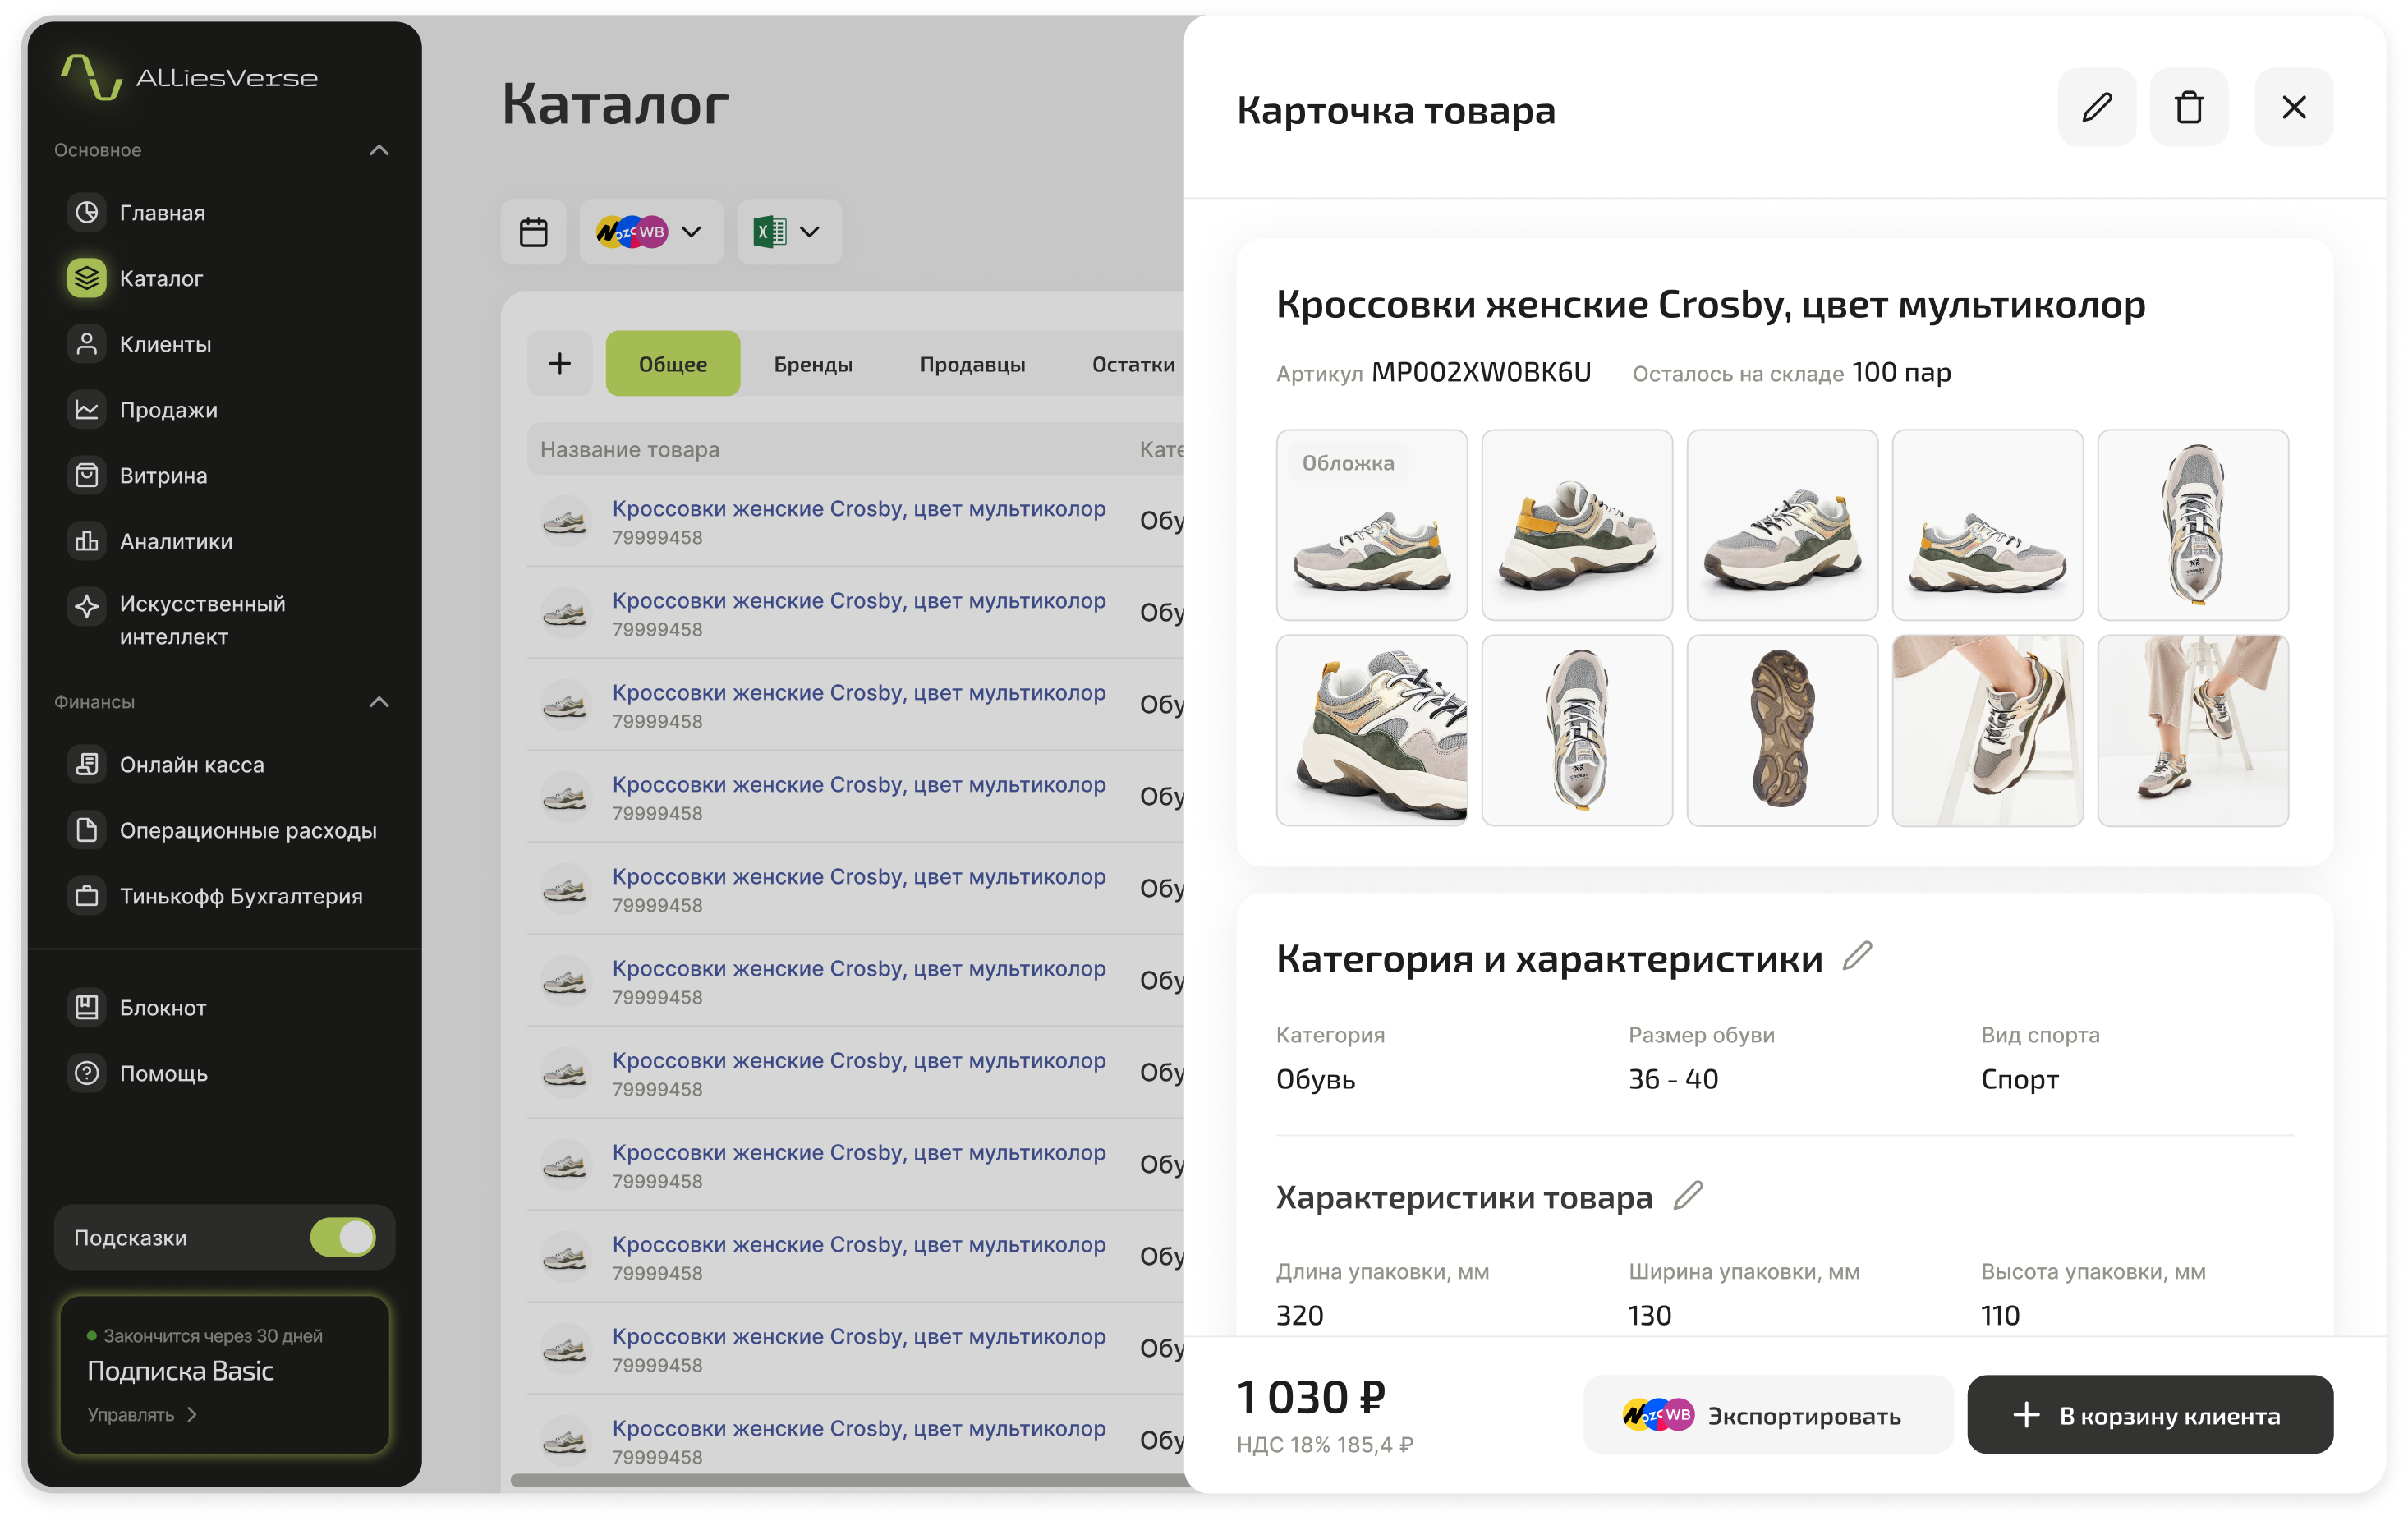2408x1521 pixels.
Task: Click Ширина упаковки value 130
Action: point(1650,1315)
